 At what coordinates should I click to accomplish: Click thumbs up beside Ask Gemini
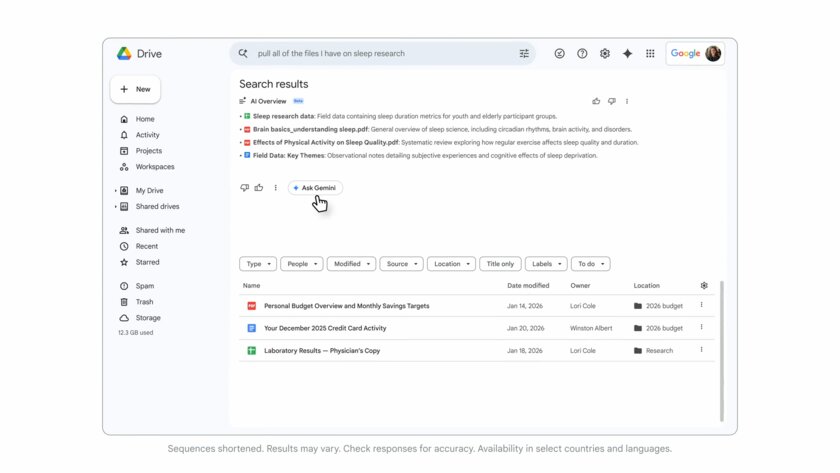pyautogui.click(x=259, y=187)
